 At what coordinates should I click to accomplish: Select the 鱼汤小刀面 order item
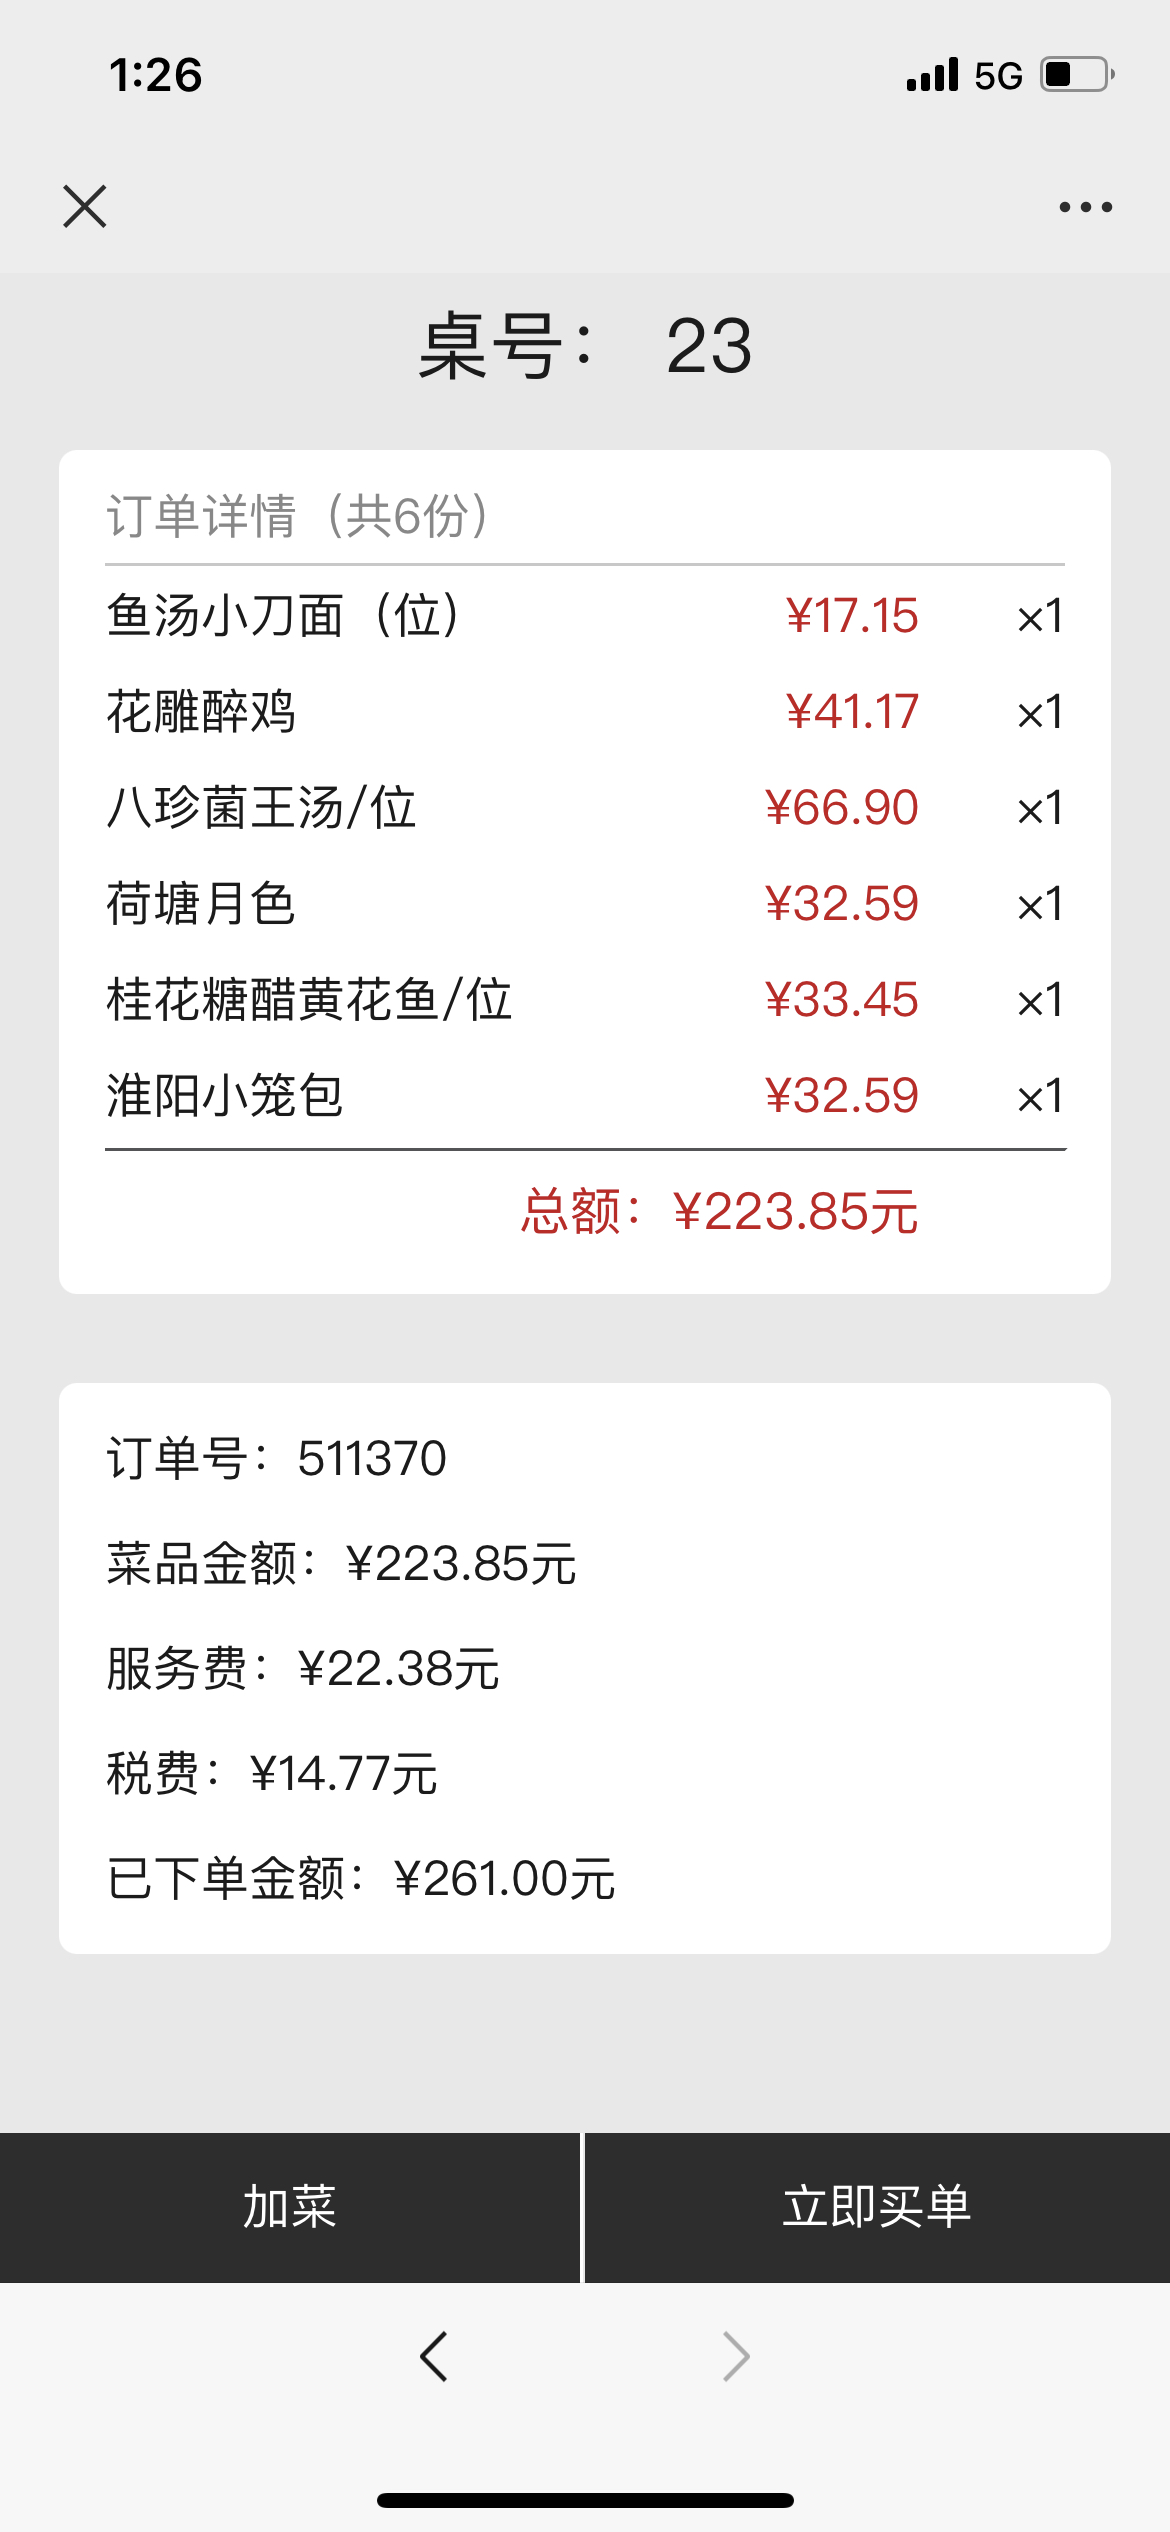tap(585, 615)
